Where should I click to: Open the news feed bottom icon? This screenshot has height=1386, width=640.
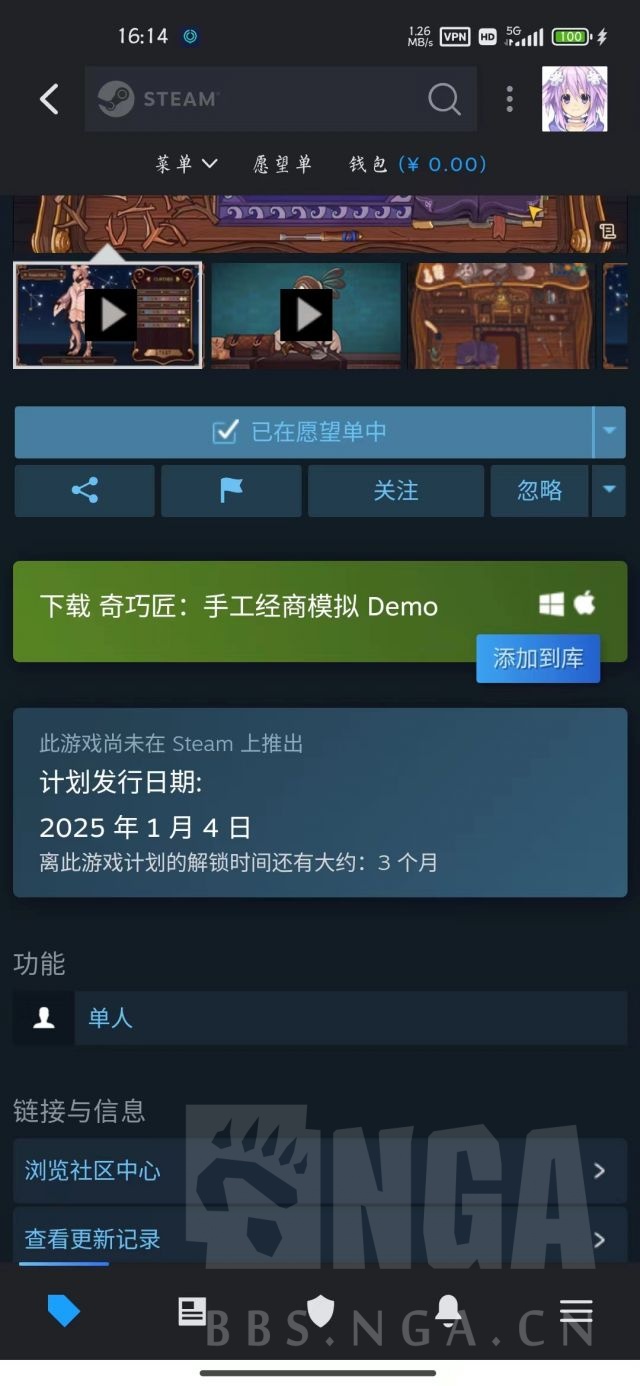point(192,1311)
